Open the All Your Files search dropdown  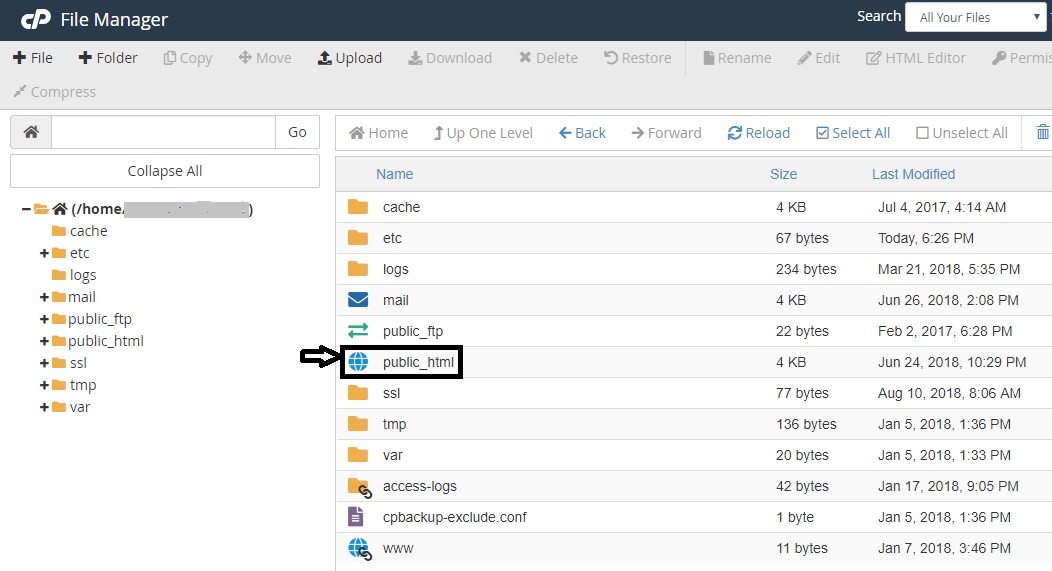tap(975, 17)
